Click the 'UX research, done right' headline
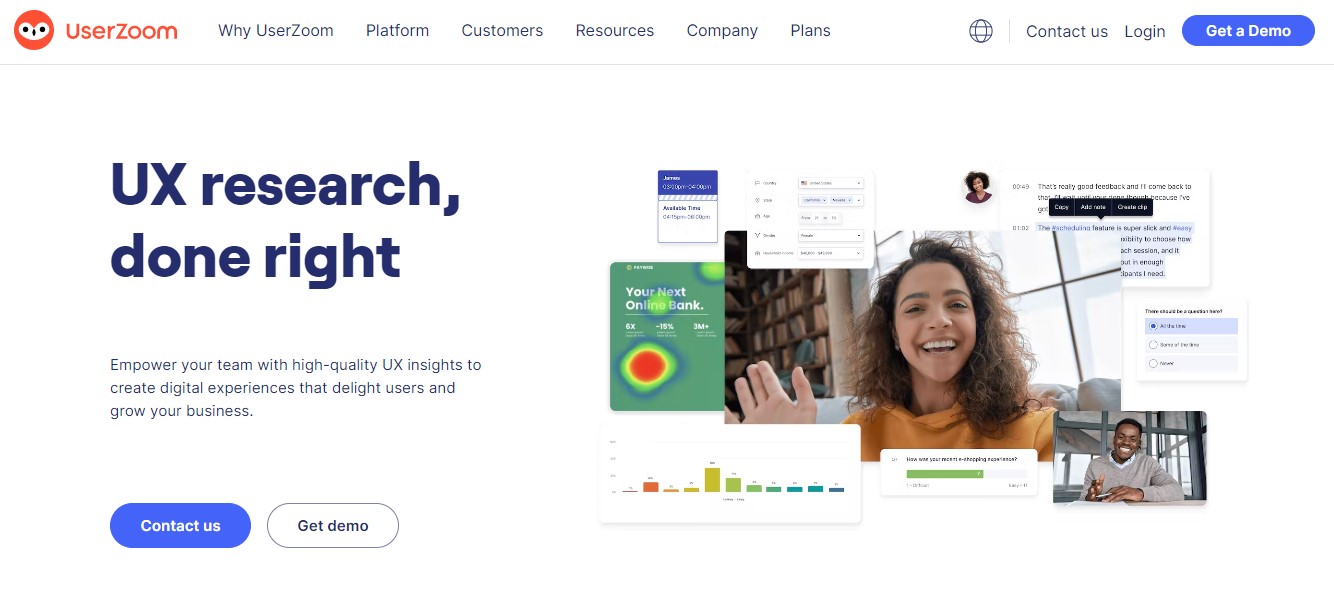 pos(285,221)
